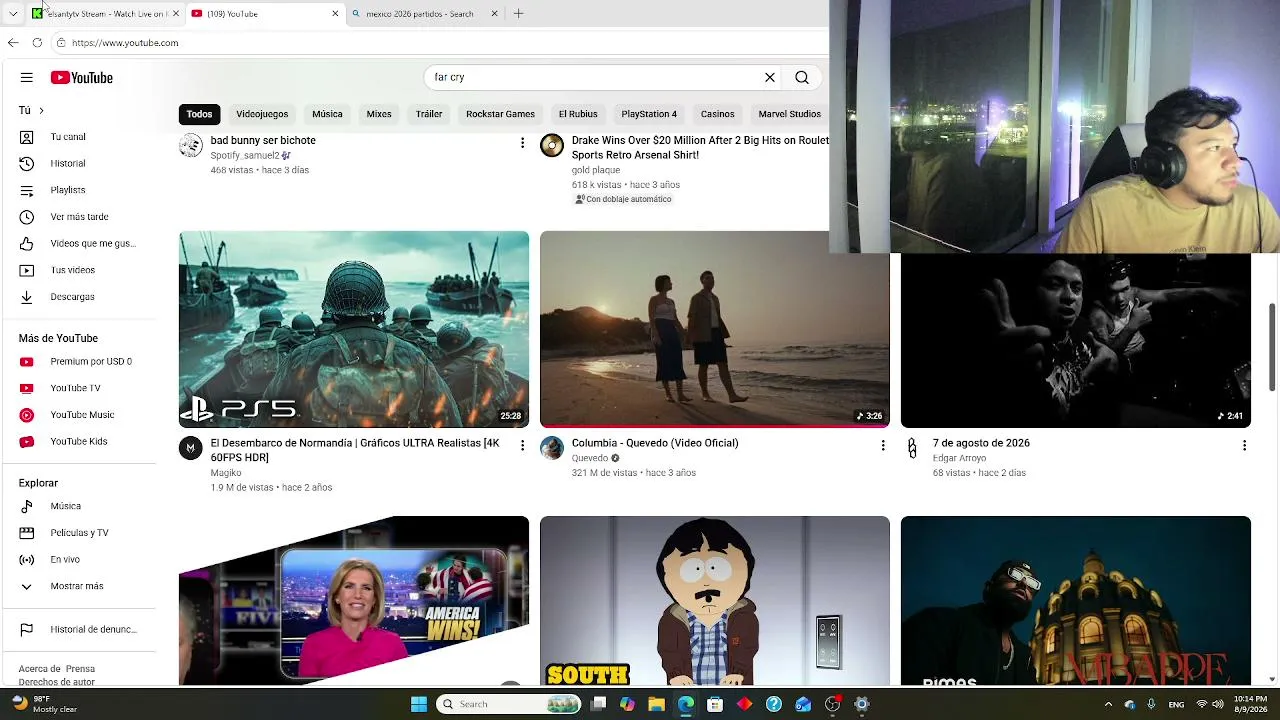Open 'Videos que me gustan' liked videos
1280x720 pixels.
(x=80, y=244)
